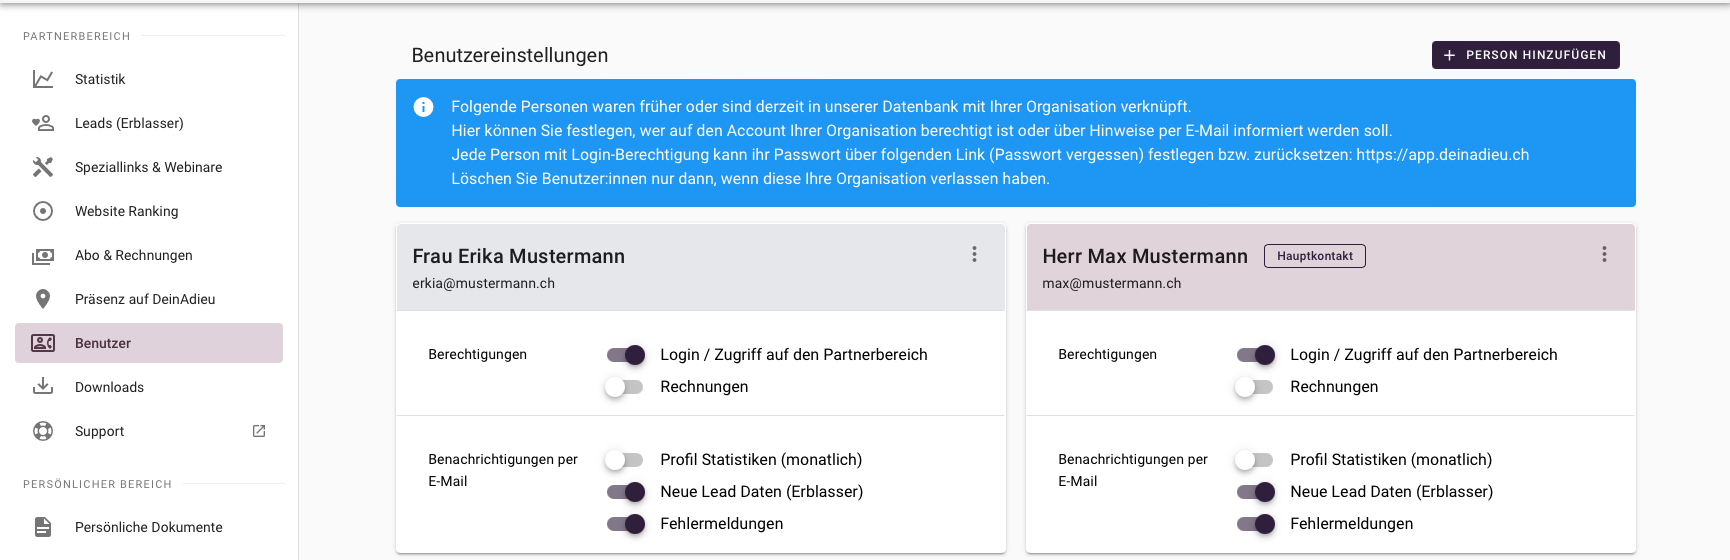This screenshot has width=1730, height=560.
Task: Click the Speziallinks & Webinare tools icon
Action: coord(43,167)
